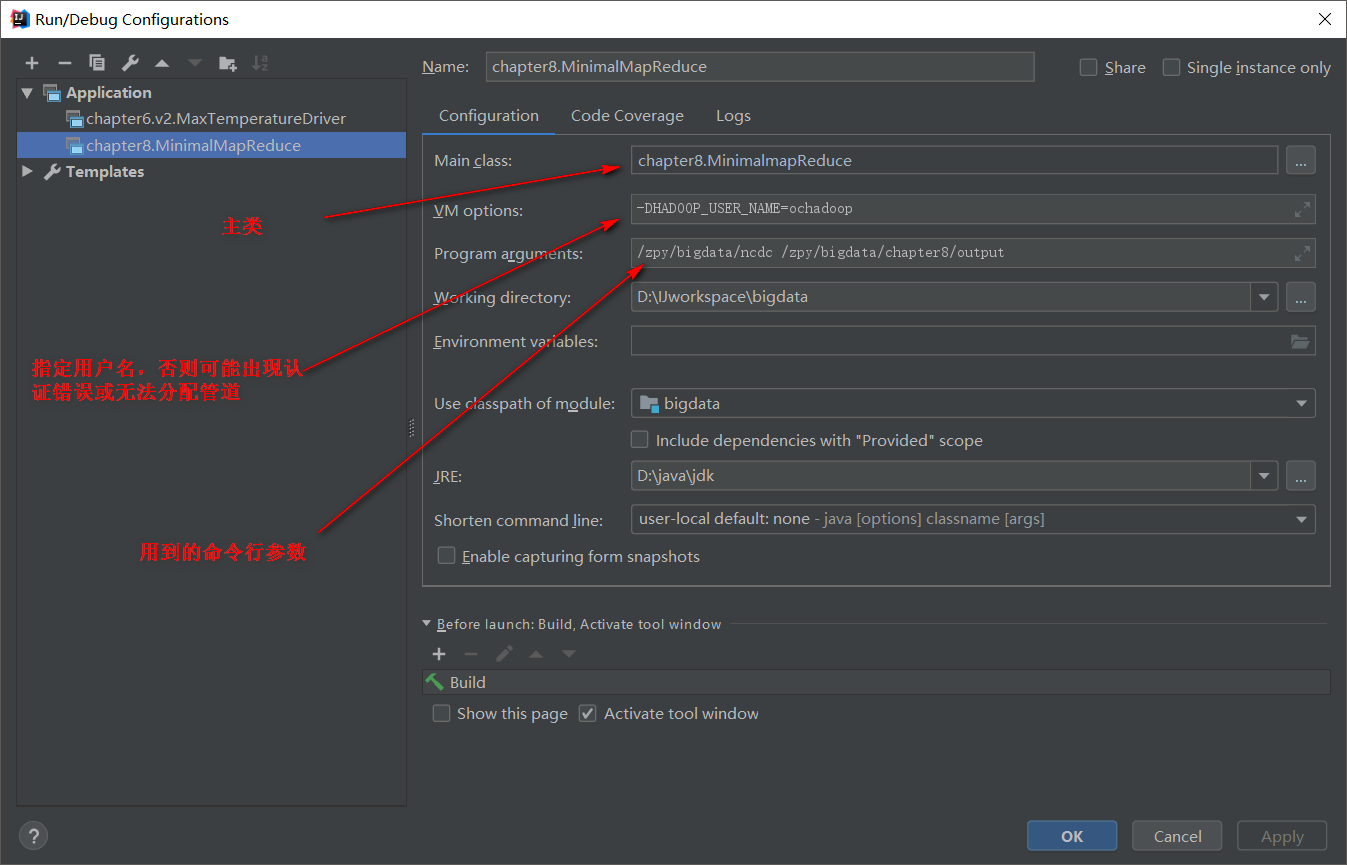Apply the configuration changes
This screenshot has height=865, width=1347.
pos(1281,835)
